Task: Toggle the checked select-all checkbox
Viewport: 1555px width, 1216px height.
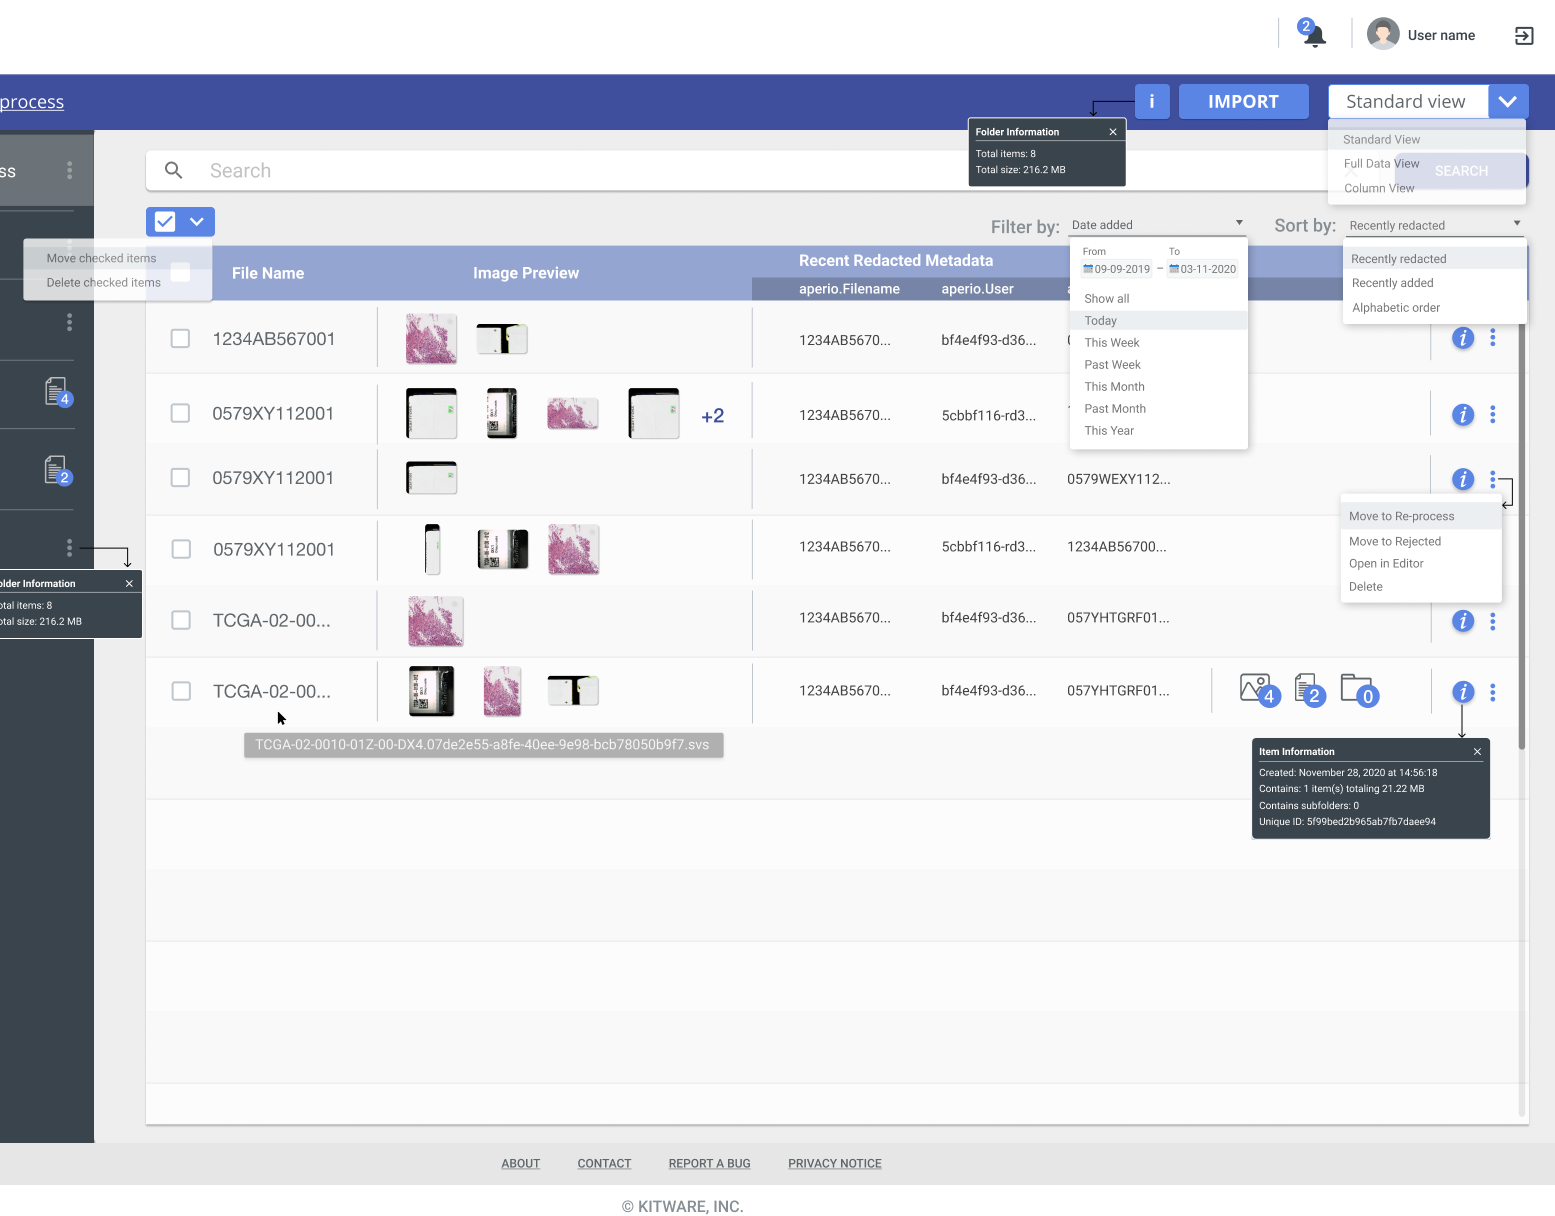Action: [x=165, y=222]
